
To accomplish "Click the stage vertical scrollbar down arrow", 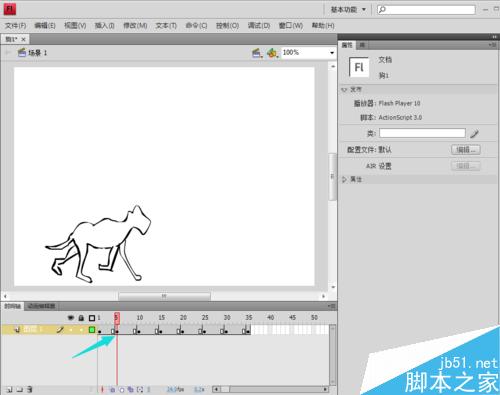I will tap(333, 287).
